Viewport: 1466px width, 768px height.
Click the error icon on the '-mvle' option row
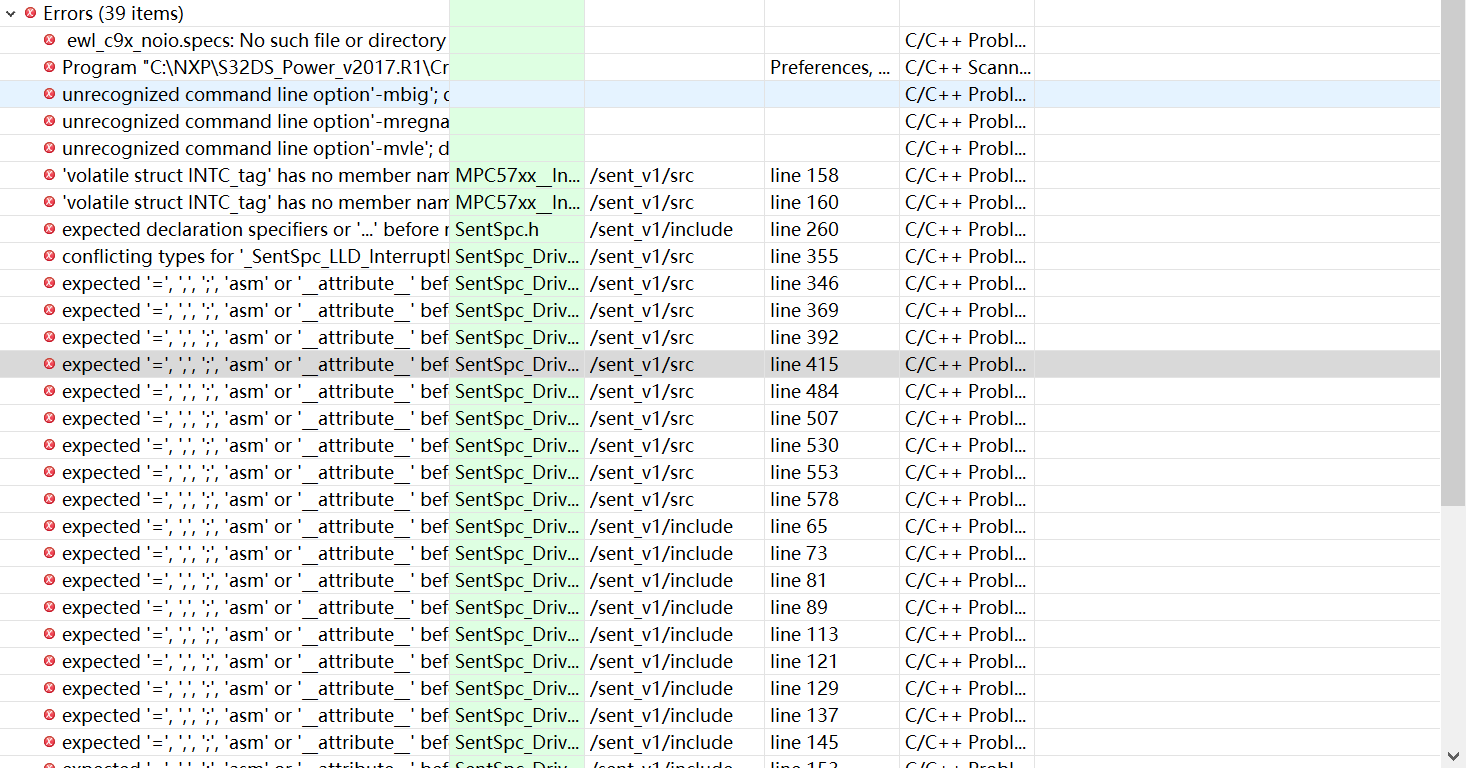point(48,148)
